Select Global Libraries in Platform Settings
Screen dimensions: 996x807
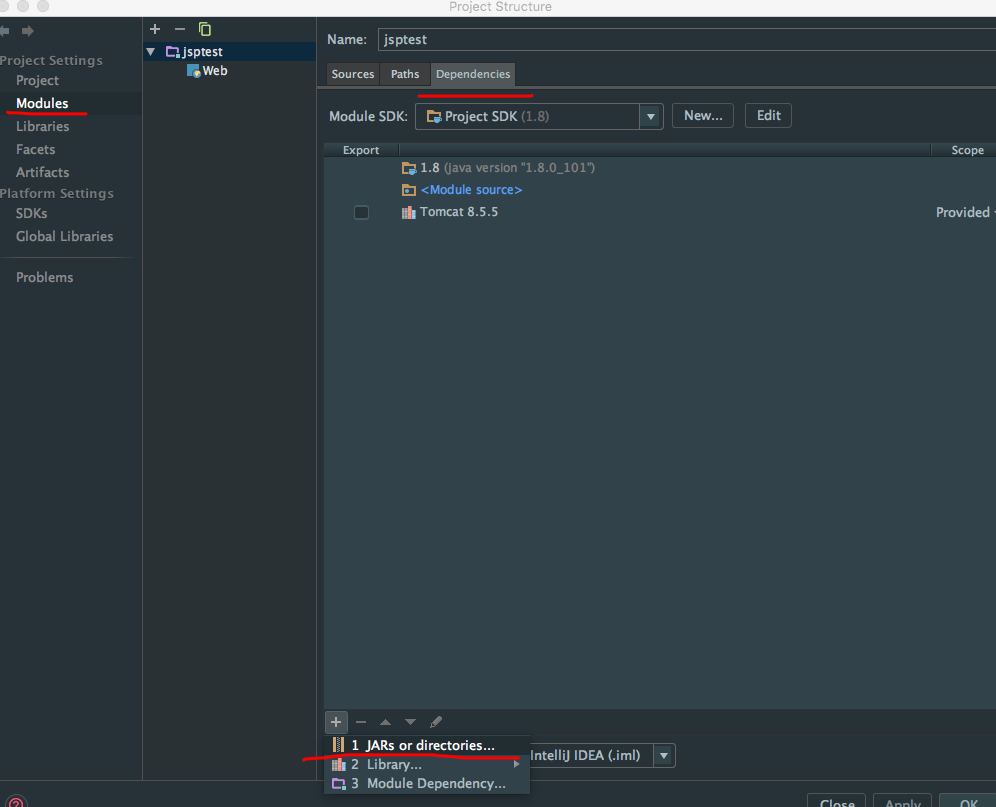coord(65,236)
